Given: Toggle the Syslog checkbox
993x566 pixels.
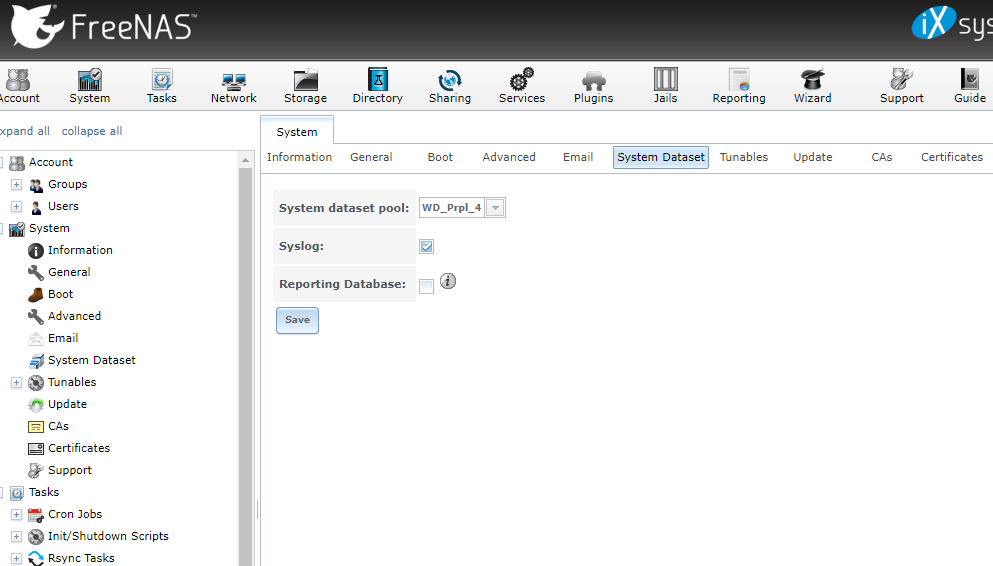Looking at the screenshot, I should (427, 246).
